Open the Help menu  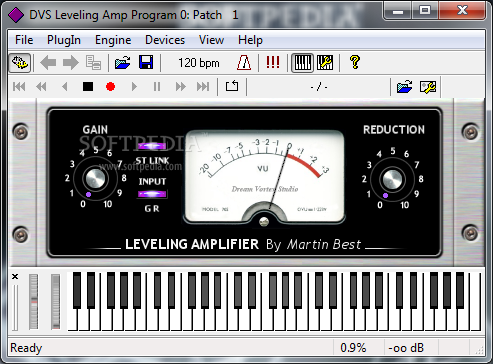(x=250, y=40)
